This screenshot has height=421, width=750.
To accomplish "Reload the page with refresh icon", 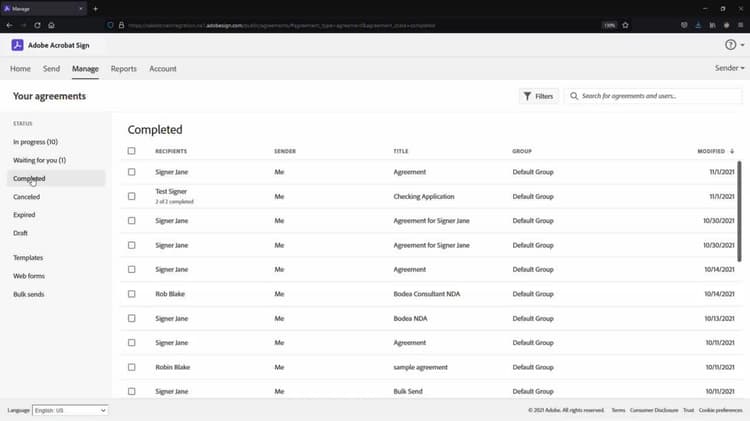I will [x=37, y=25].
